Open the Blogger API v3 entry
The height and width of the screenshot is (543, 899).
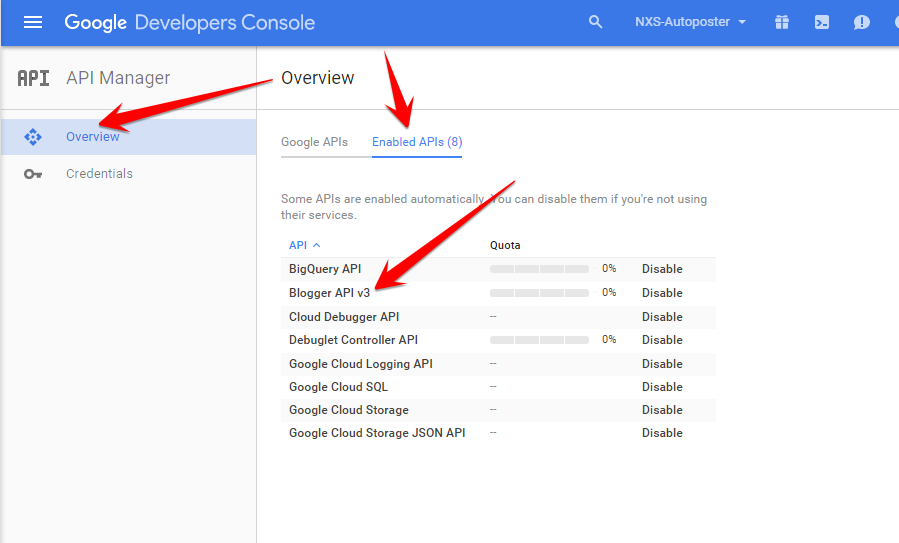330,293
